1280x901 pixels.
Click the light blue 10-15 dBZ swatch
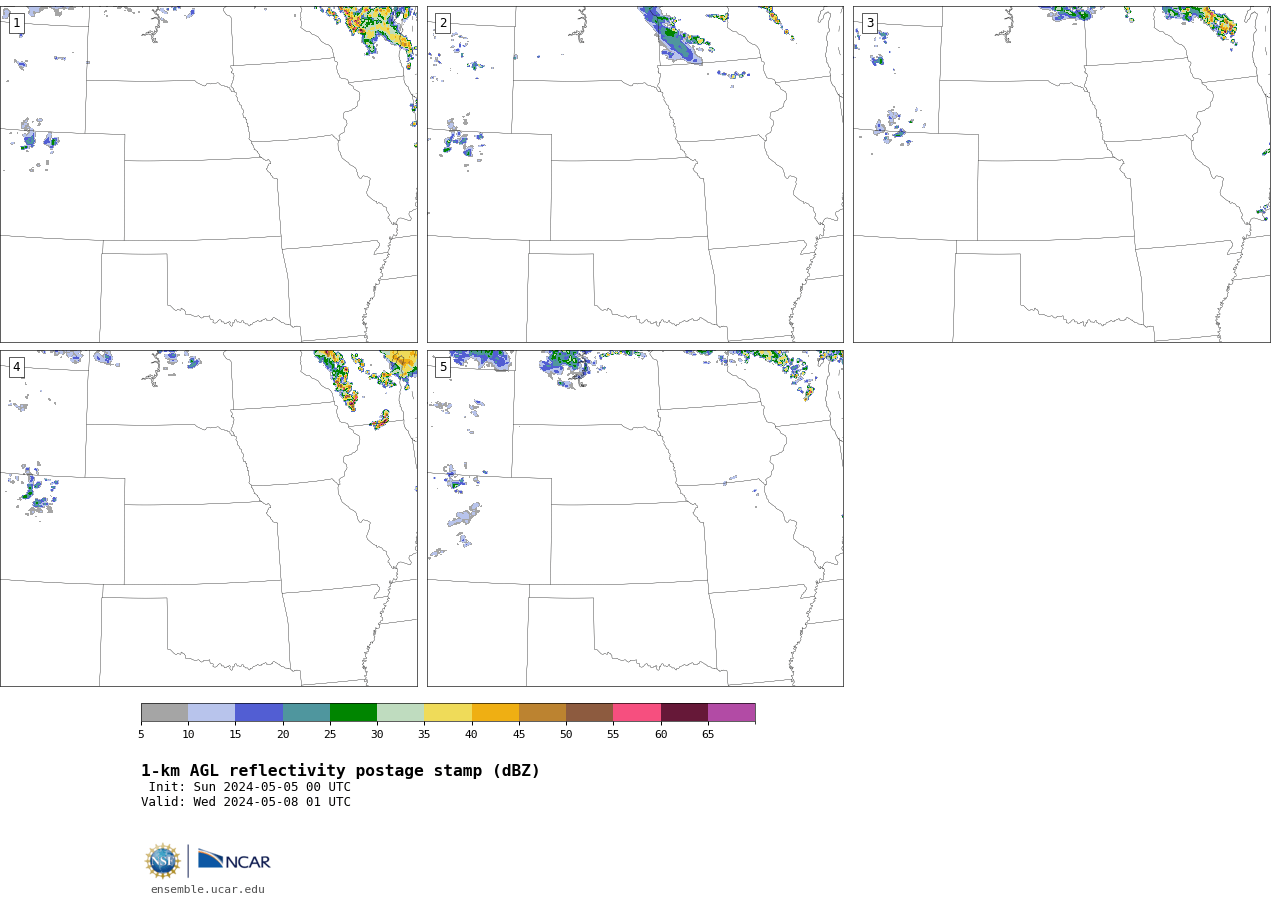pyautogui.click(x=212, y=713)
